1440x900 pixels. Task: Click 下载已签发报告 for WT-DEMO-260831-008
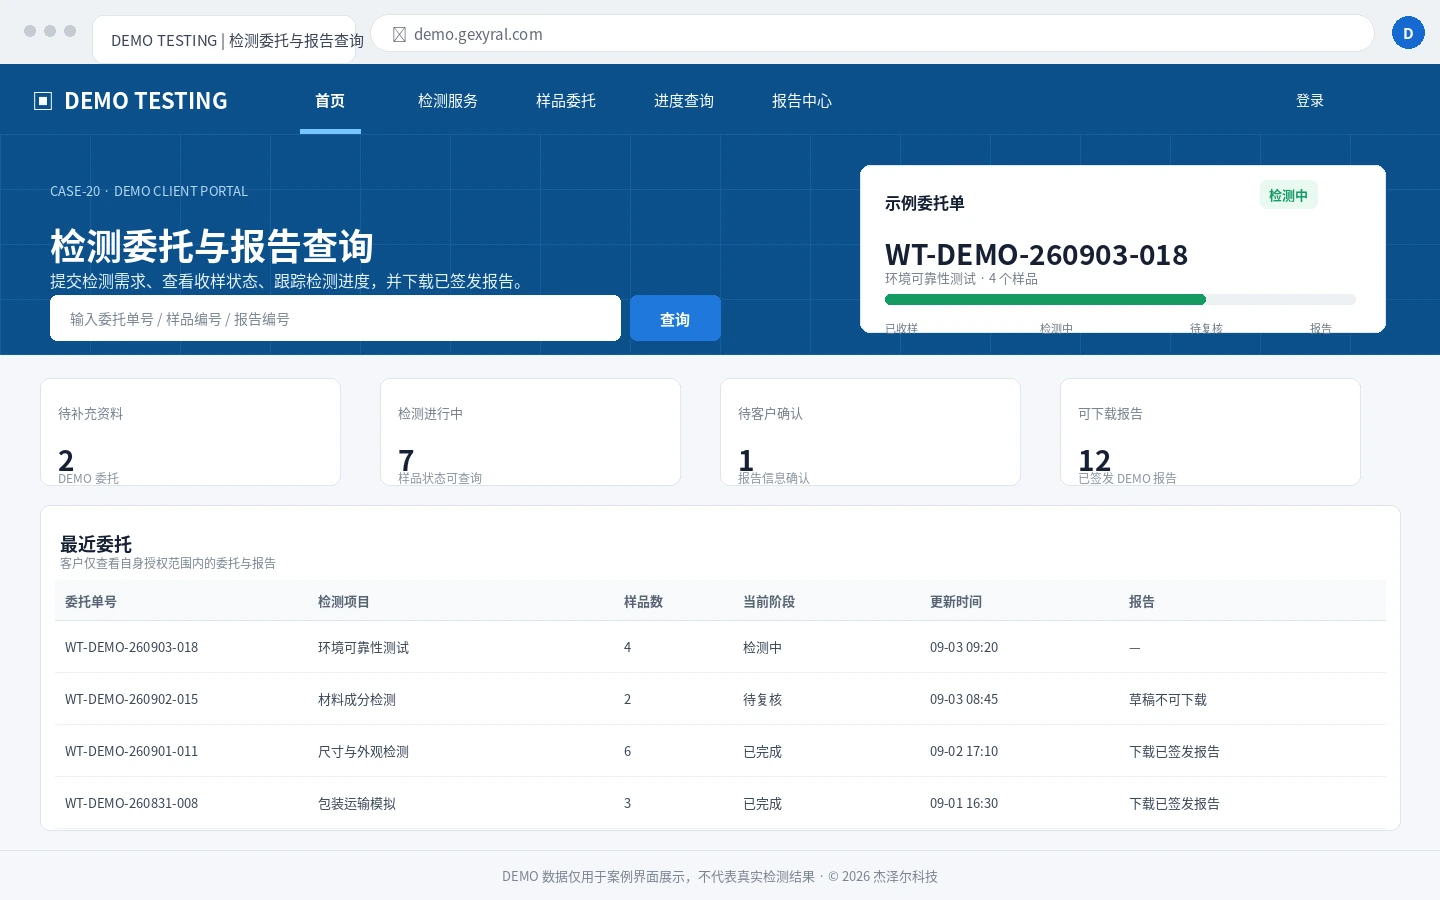click(1174, 803)
